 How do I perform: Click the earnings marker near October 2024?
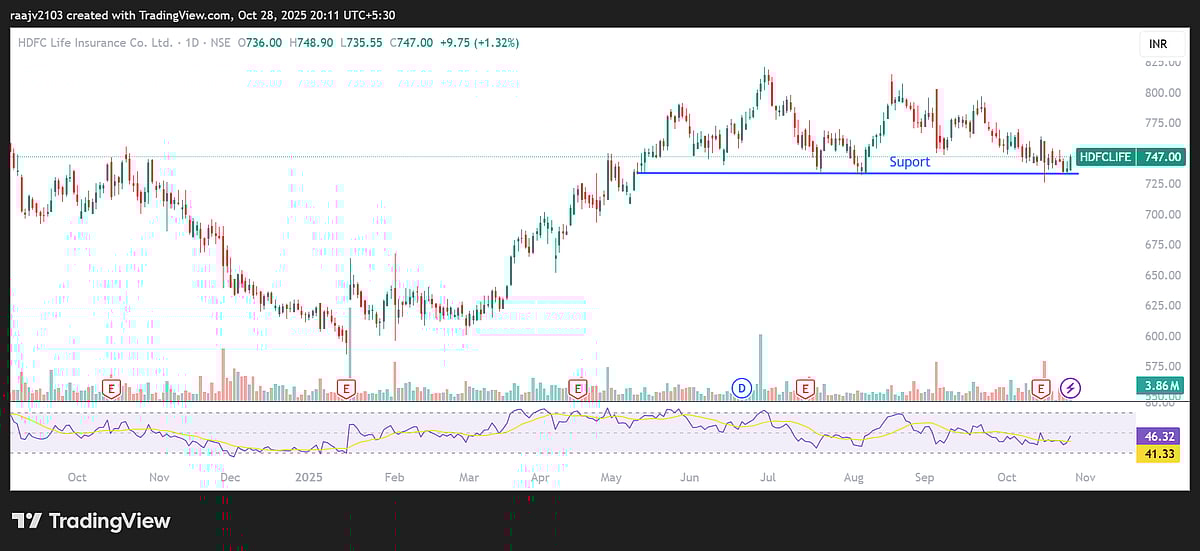click(112, 387)
